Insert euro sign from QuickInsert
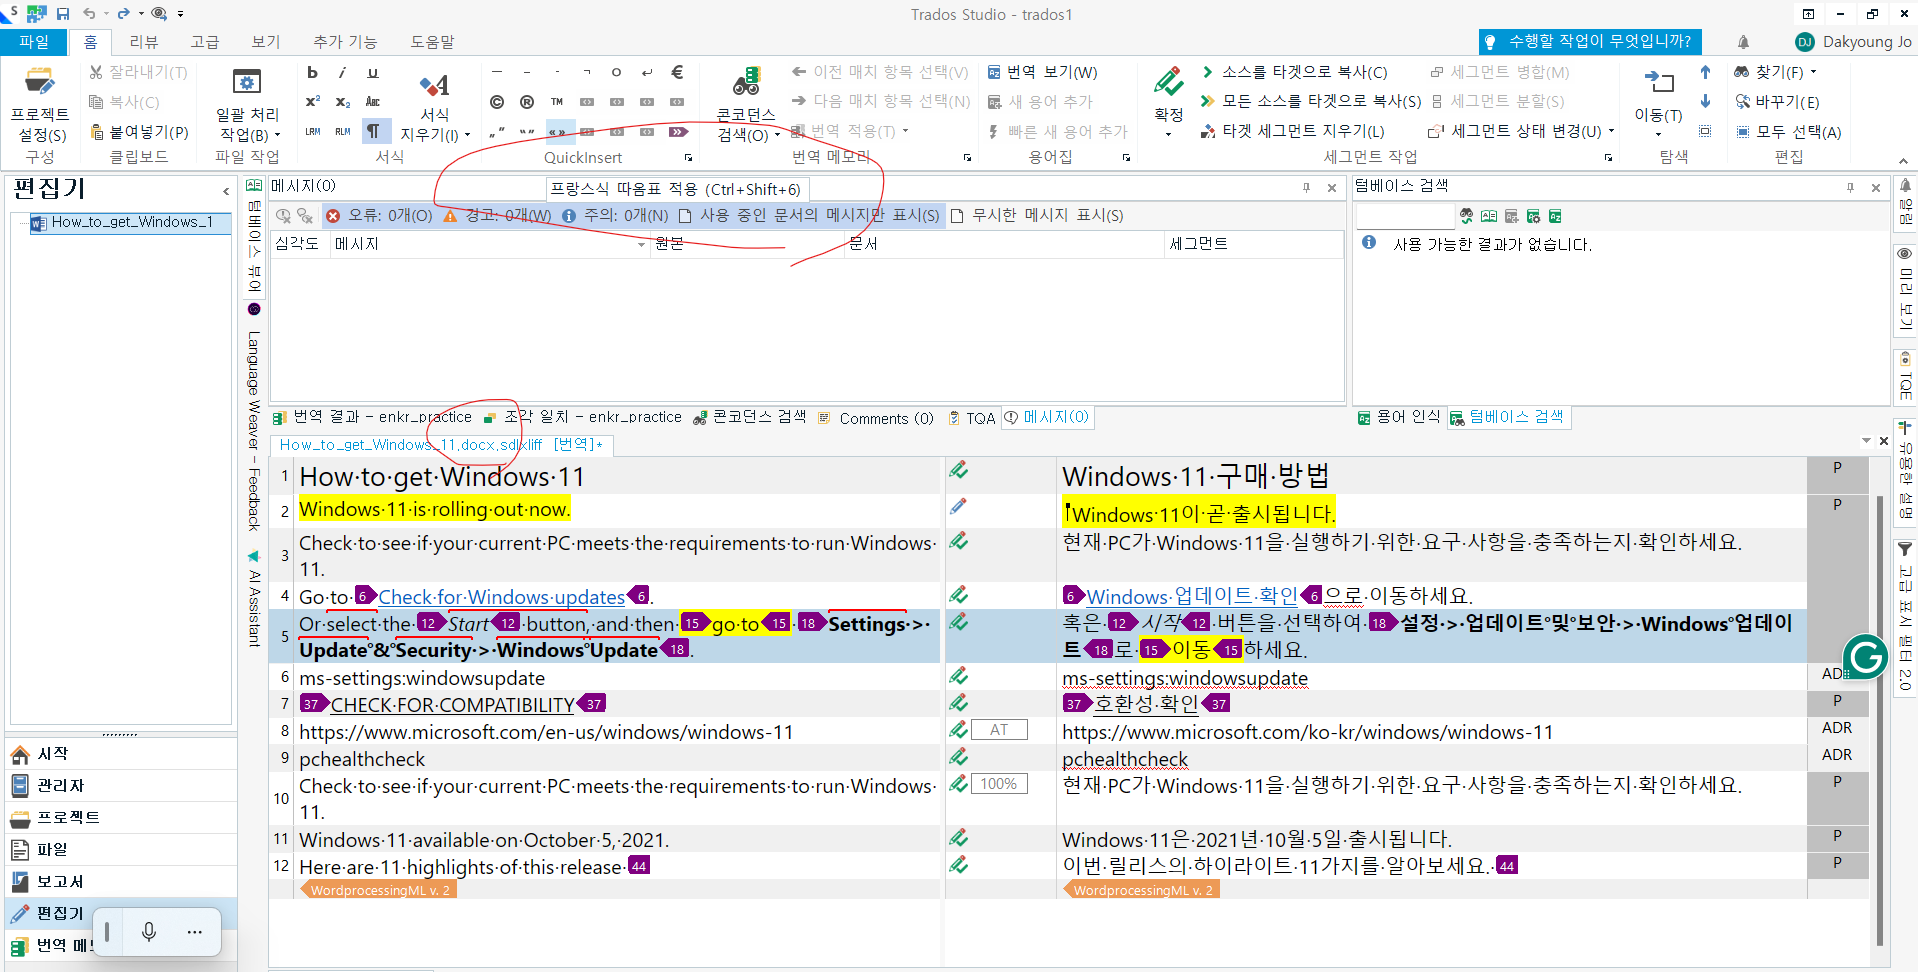 click(x=677, y=72)
